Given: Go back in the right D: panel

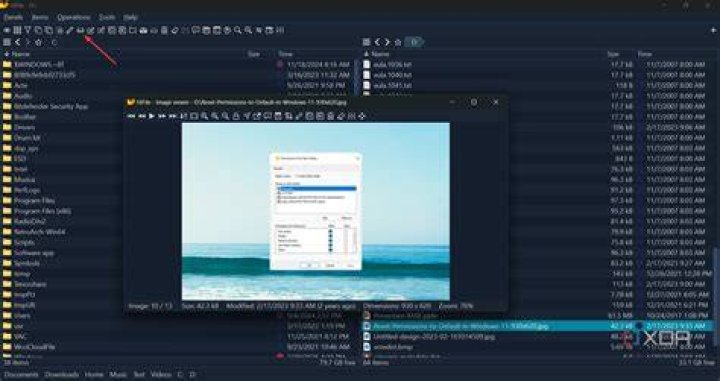Looking at the screenshot, I should click(377, 42).
